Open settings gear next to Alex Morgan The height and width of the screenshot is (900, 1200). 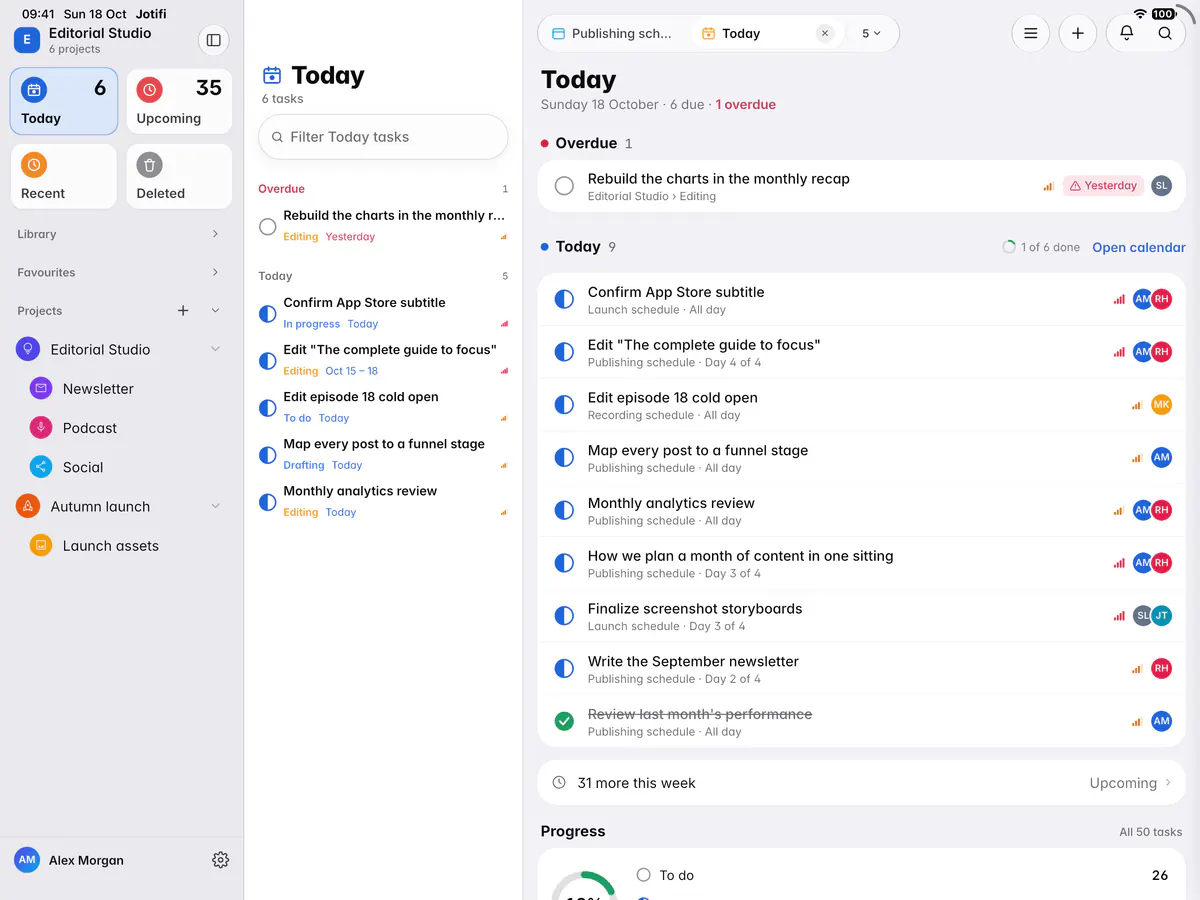pyautogui.click(x=221, y=860)
